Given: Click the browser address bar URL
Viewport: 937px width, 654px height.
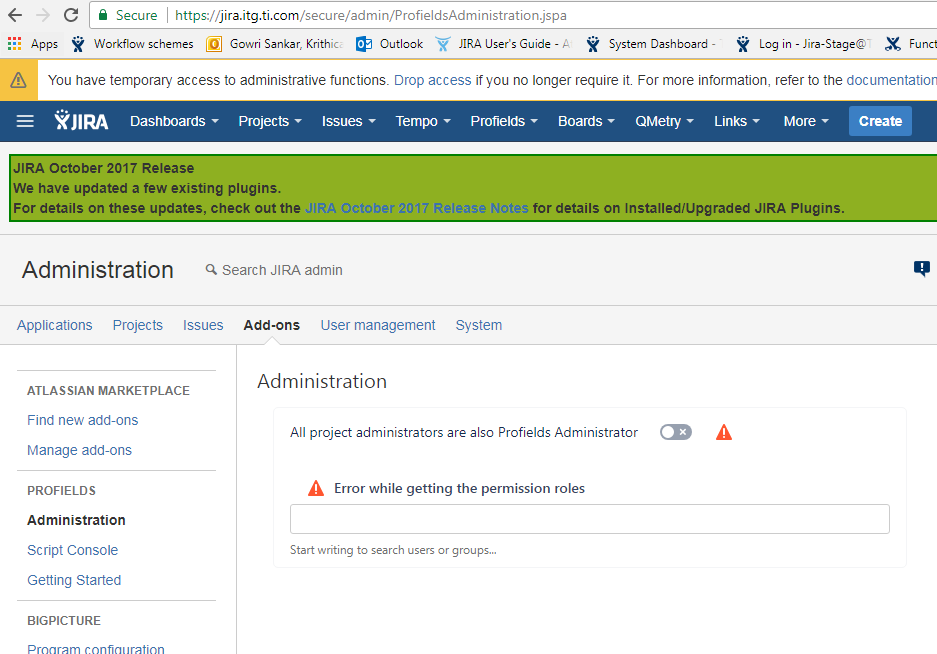Looking at the screenshot, I should click(x=370, y=15).
